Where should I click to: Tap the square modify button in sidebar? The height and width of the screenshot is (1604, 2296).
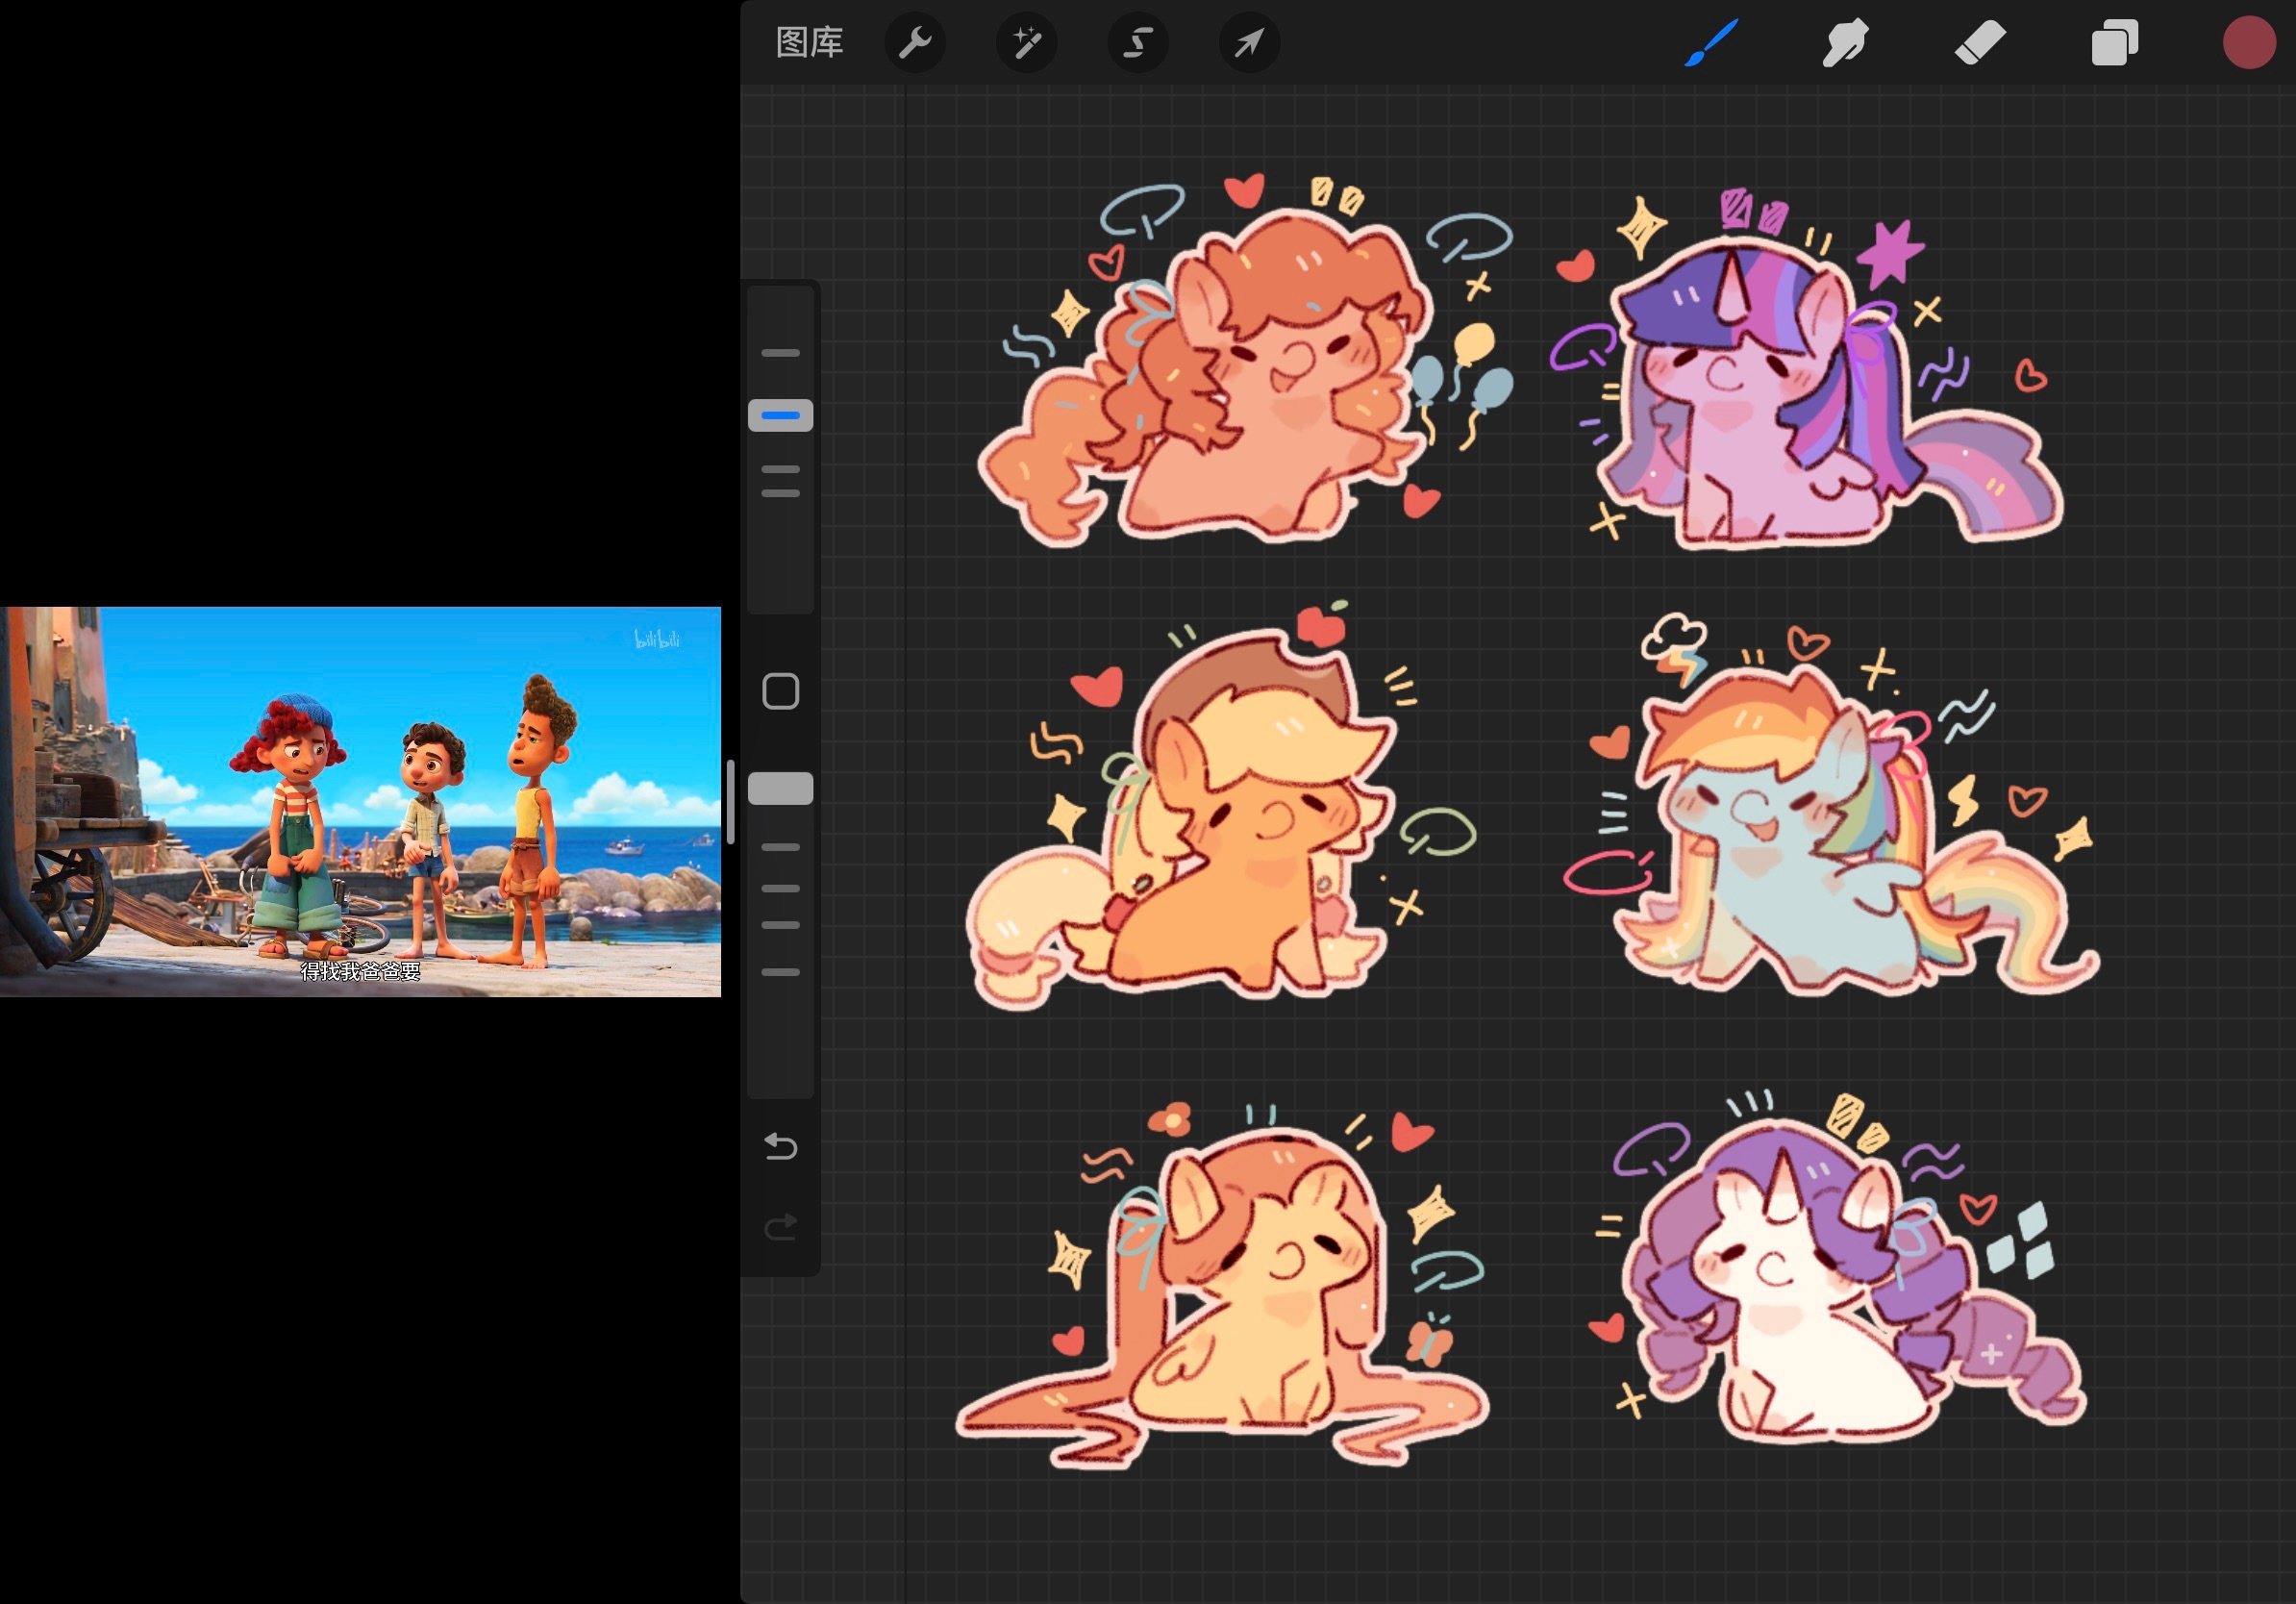780,691
